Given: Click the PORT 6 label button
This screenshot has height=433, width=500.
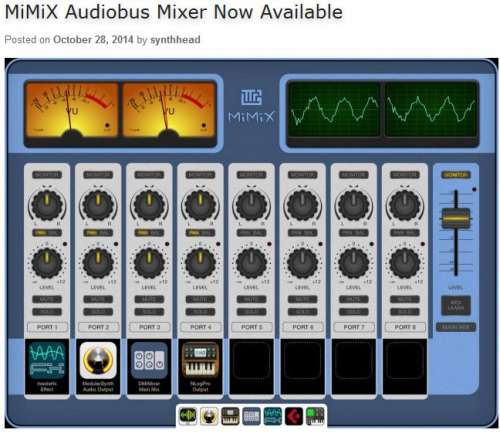Looking at the screenshot, I should tap(303, 327).
